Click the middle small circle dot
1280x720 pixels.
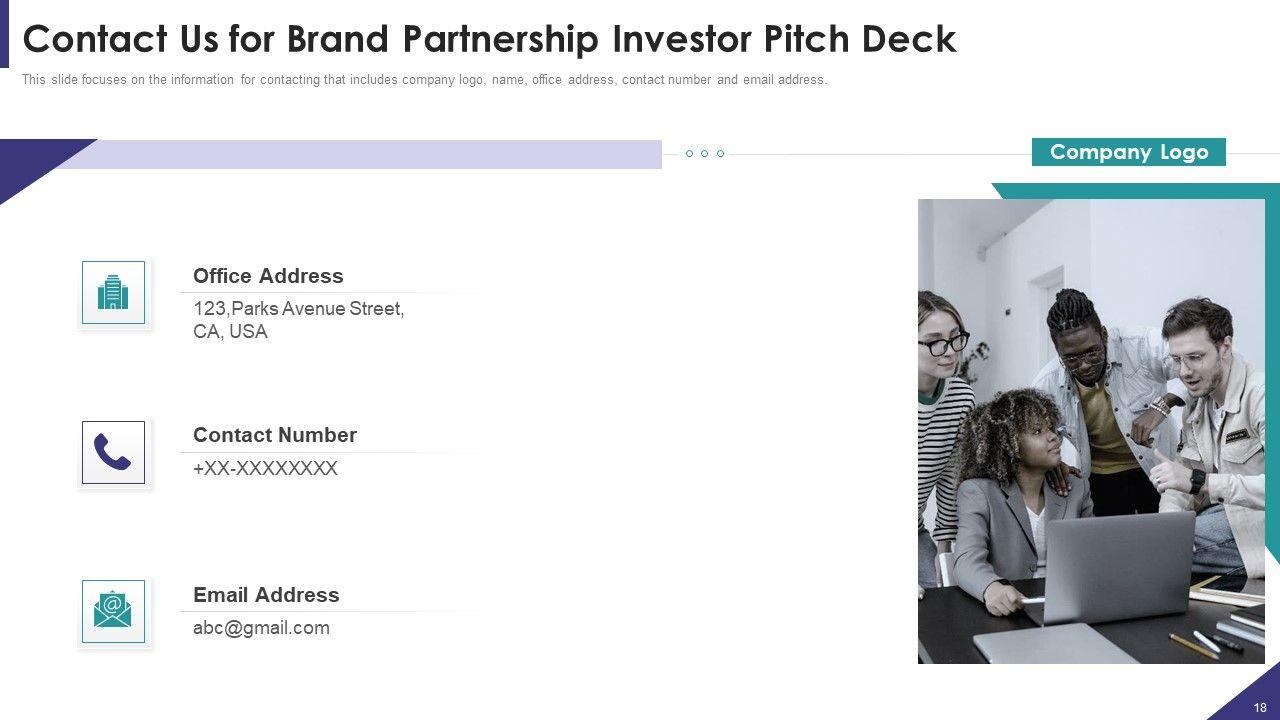pyautogui.click(x=705, y=154)
